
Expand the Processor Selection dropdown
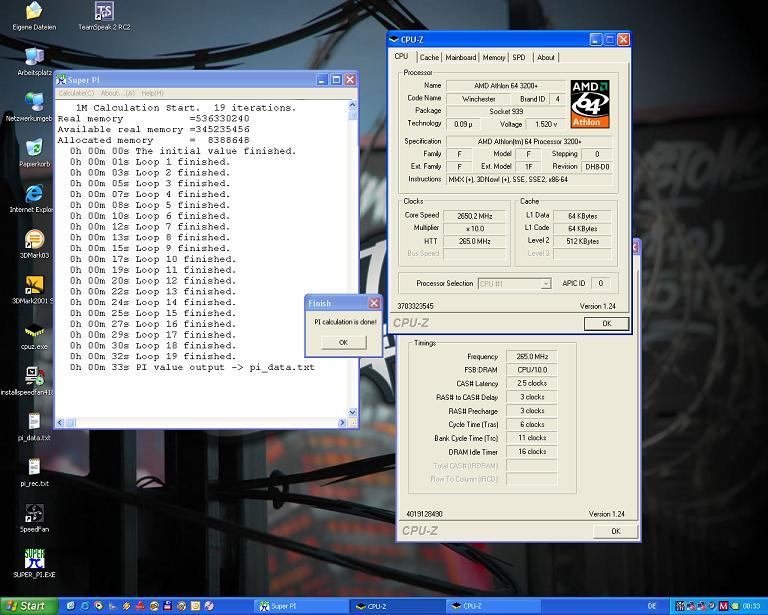(546, 284)
